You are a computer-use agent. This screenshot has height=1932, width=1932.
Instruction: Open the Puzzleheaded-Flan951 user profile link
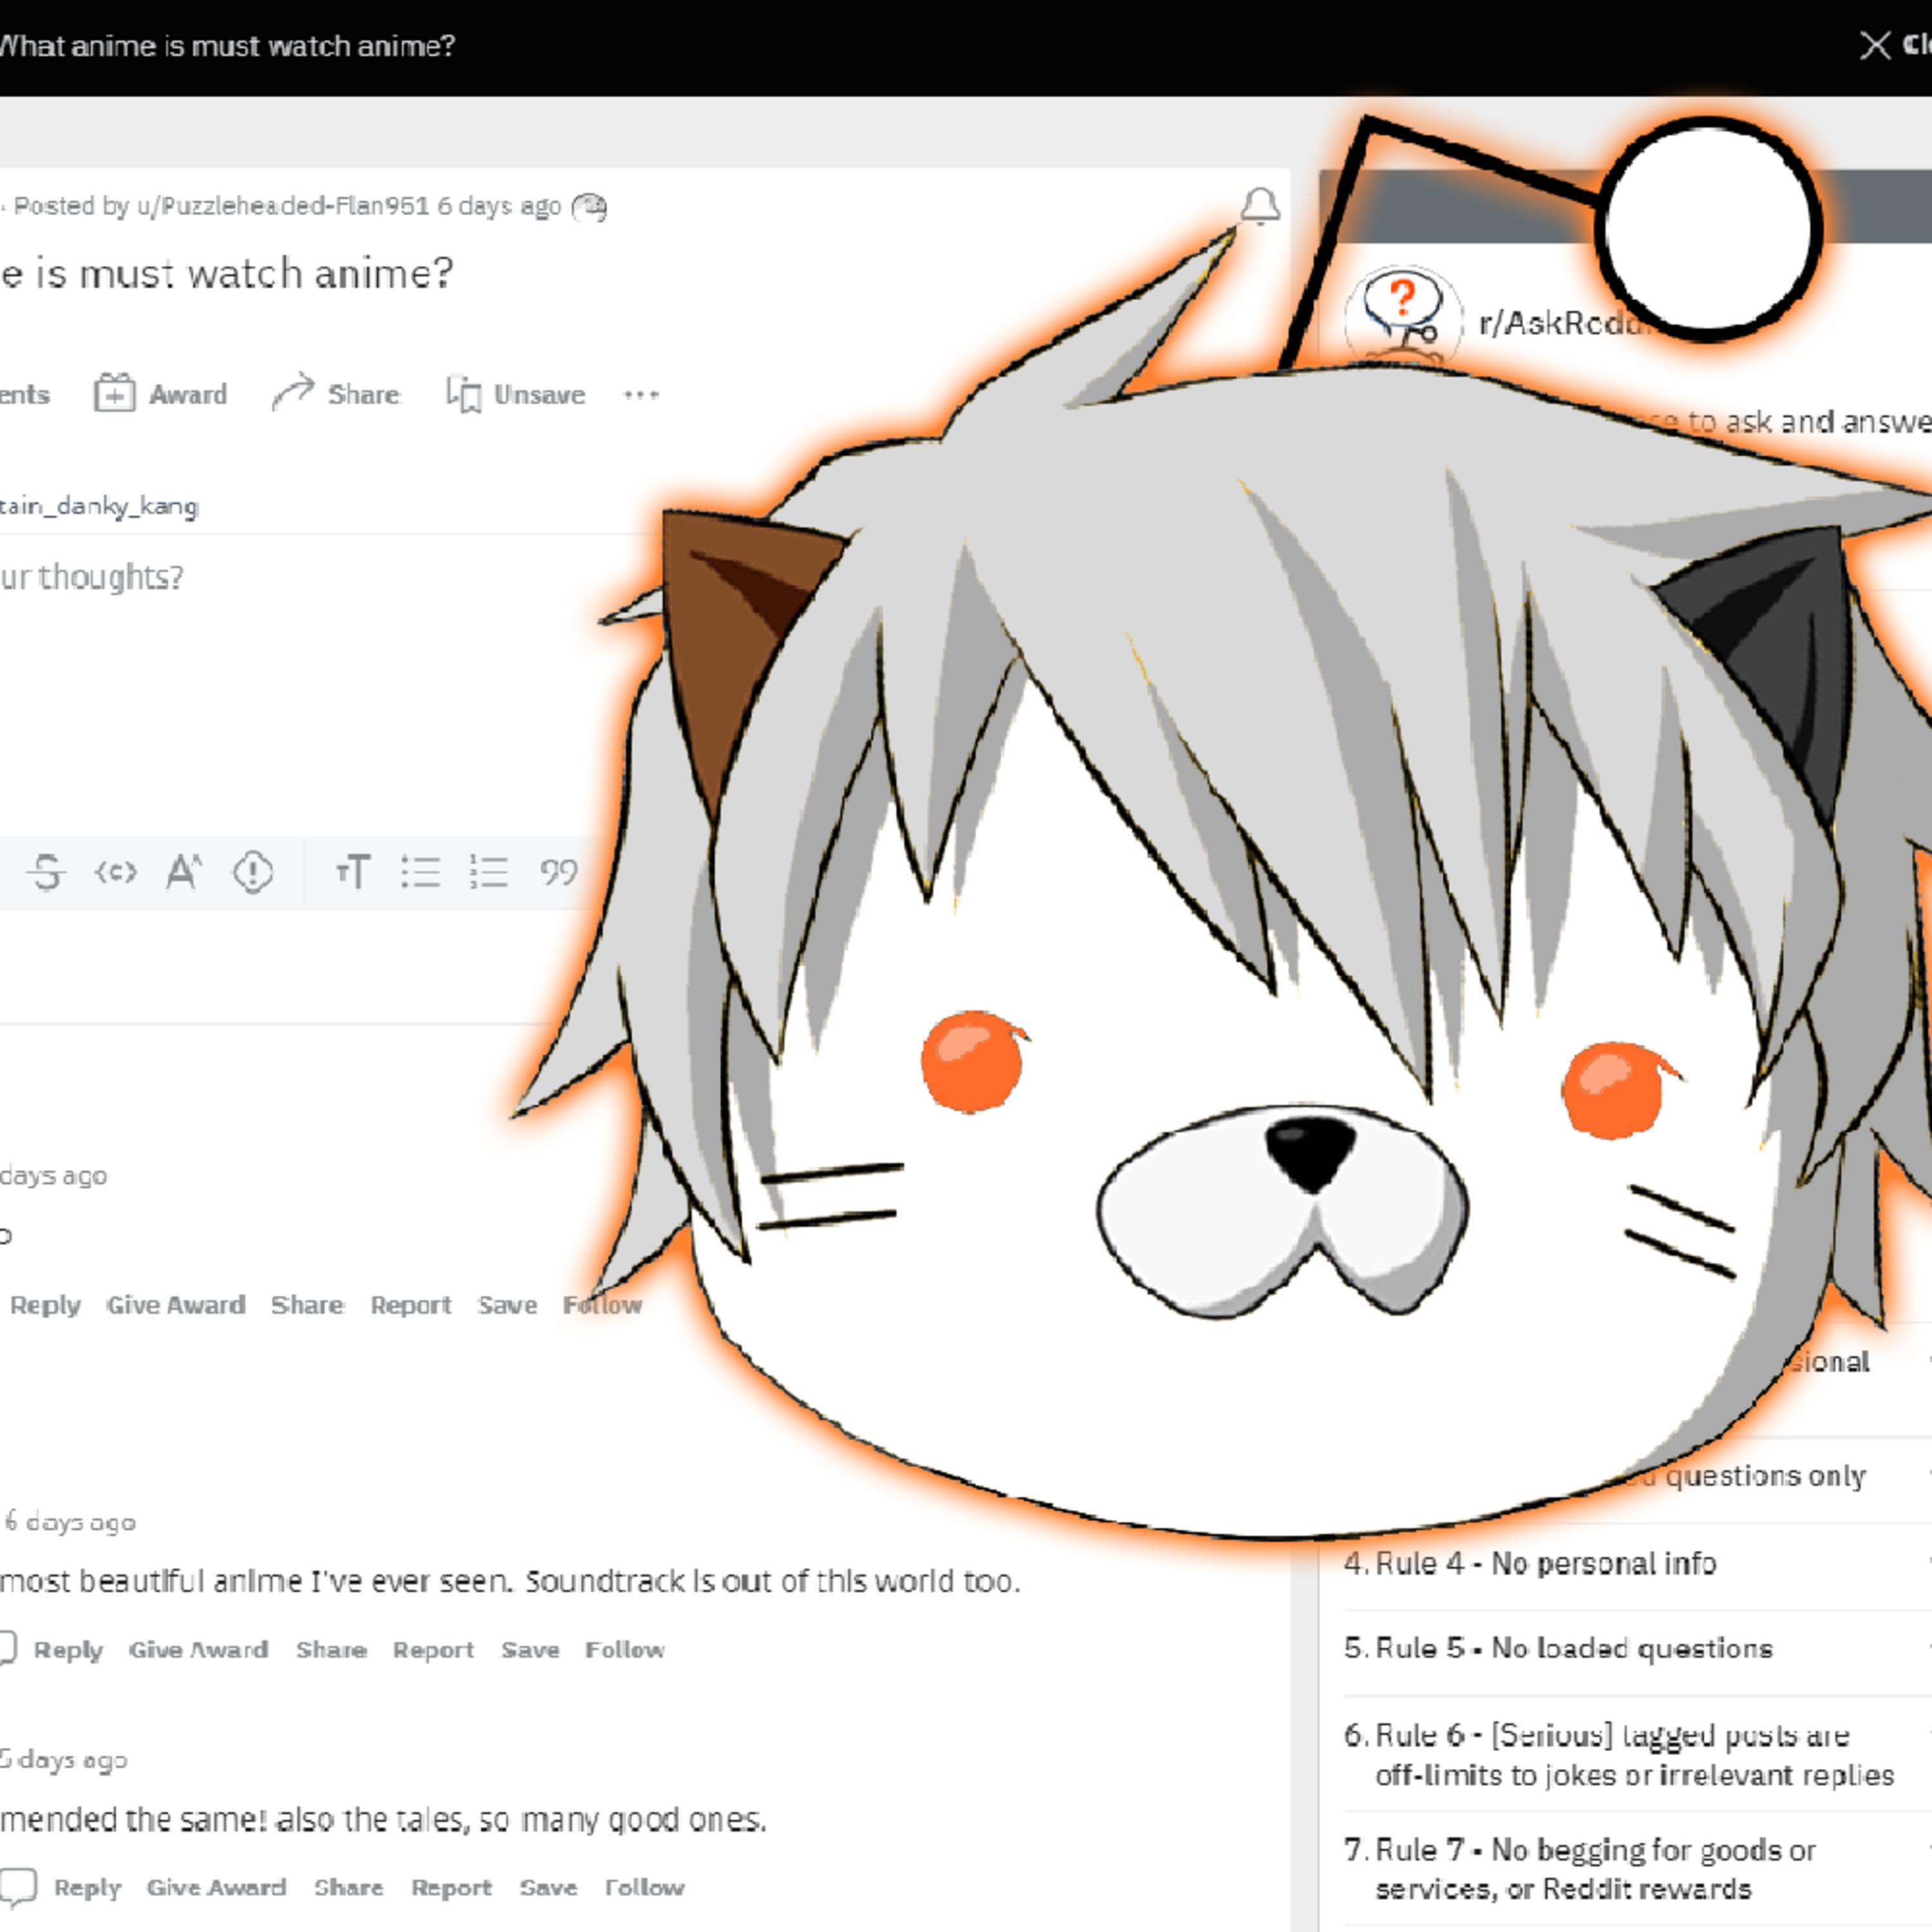pos(283,206)
